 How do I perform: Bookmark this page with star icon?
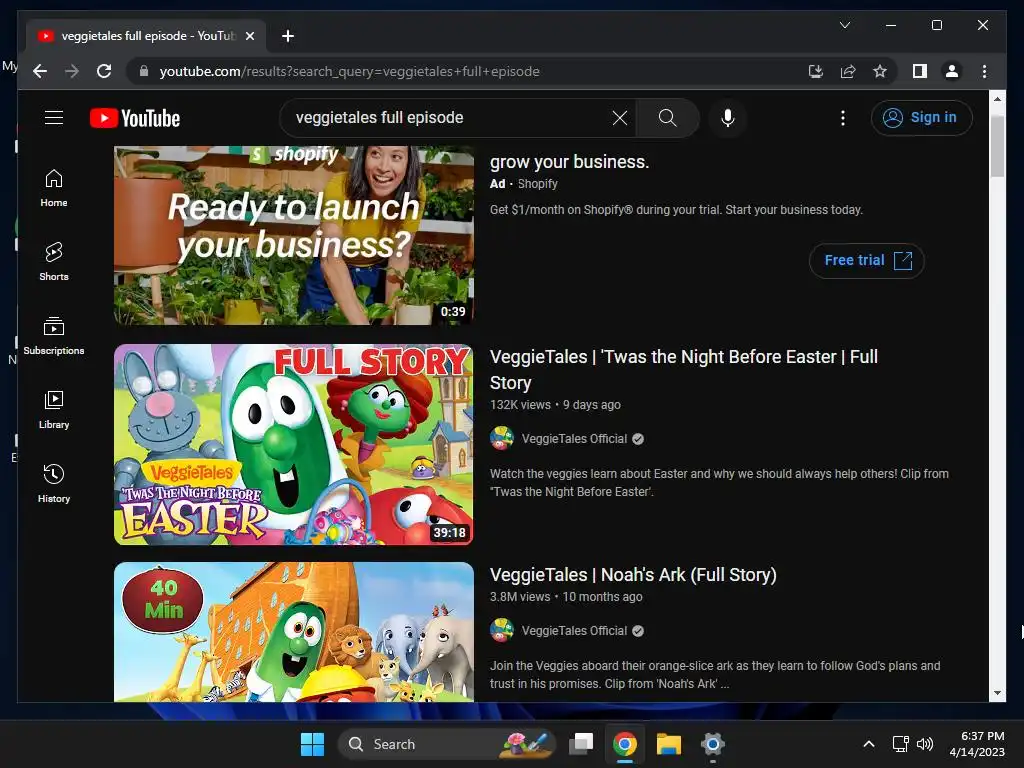[x=880, y=71]
